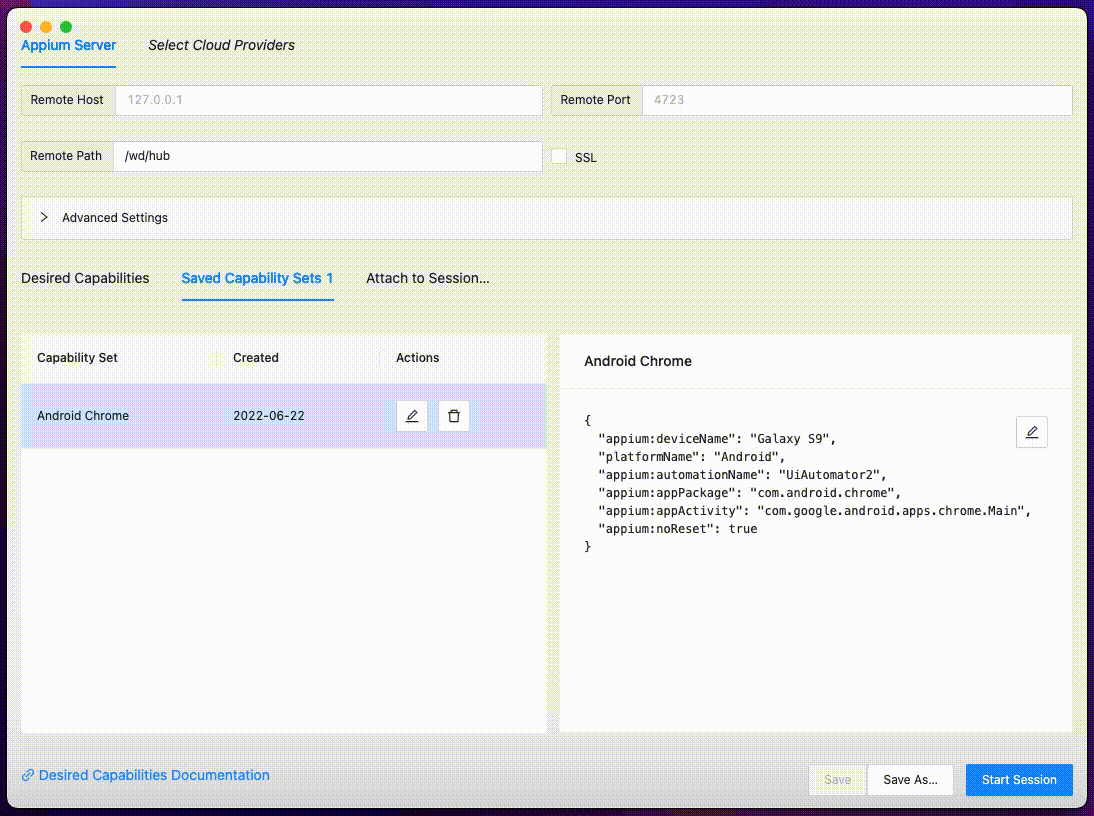Edit the Android Chrome capability set
Viewport: 1094px width, 816px height.
click(x=412, y=415)
